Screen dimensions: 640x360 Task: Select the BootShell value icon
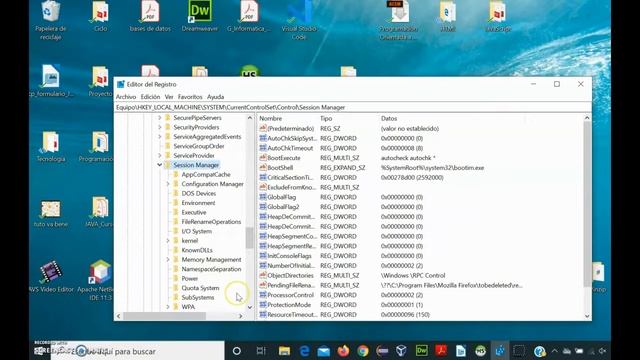[263, 167]
